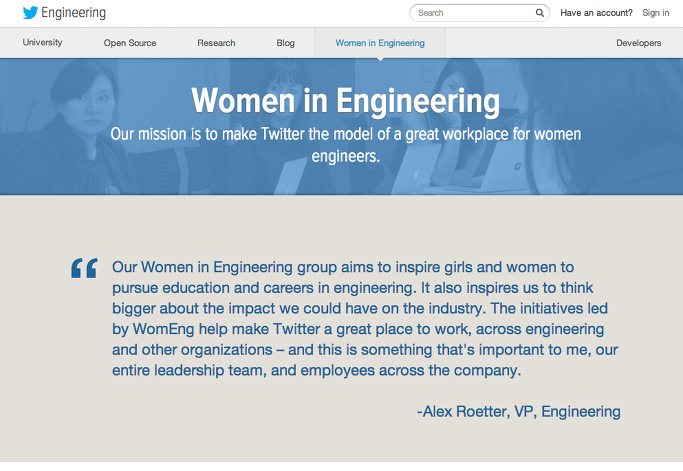Open the Developers nav link
This screenshot has height=471, width=683.
(638, 43)
